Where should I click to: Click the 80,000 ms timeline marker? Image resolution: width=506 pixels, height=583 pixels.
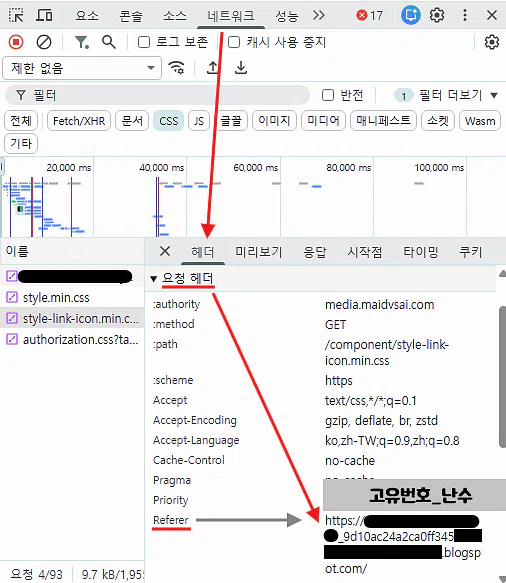tap(348, 168)
